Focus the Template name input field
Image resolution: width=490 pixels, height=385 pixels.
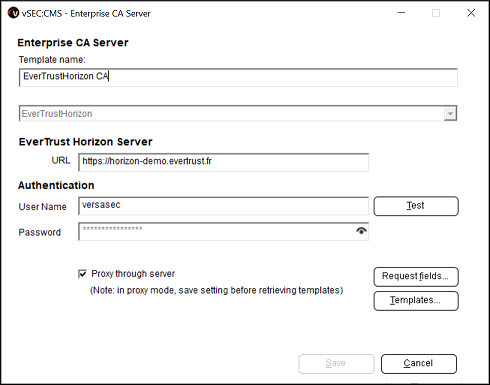point(238,78)
